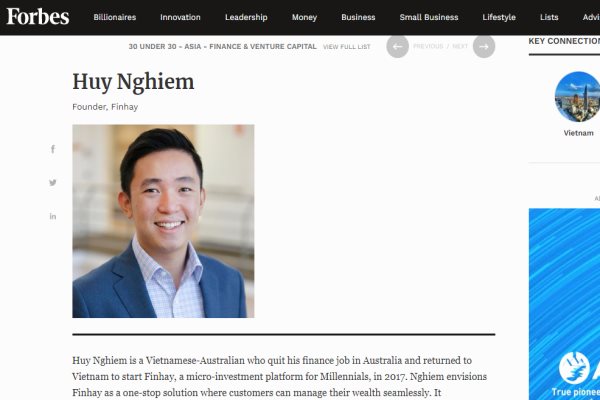Go to previous profile left arrow
600x400 pixels.
398,47
